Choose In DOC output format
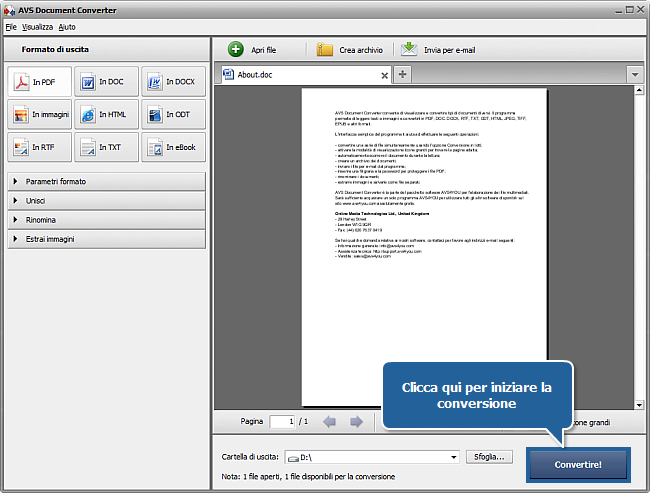Viewport: 650px width, 493px height. point(106,81)
